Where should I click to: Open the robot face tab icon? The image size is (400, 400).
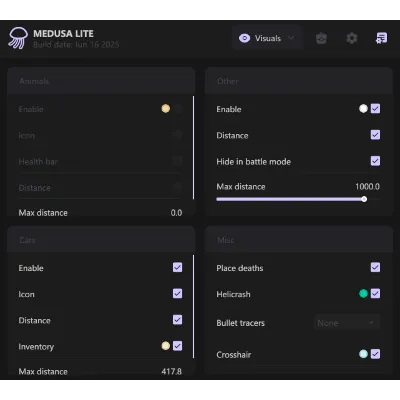[x=321, y=38]
